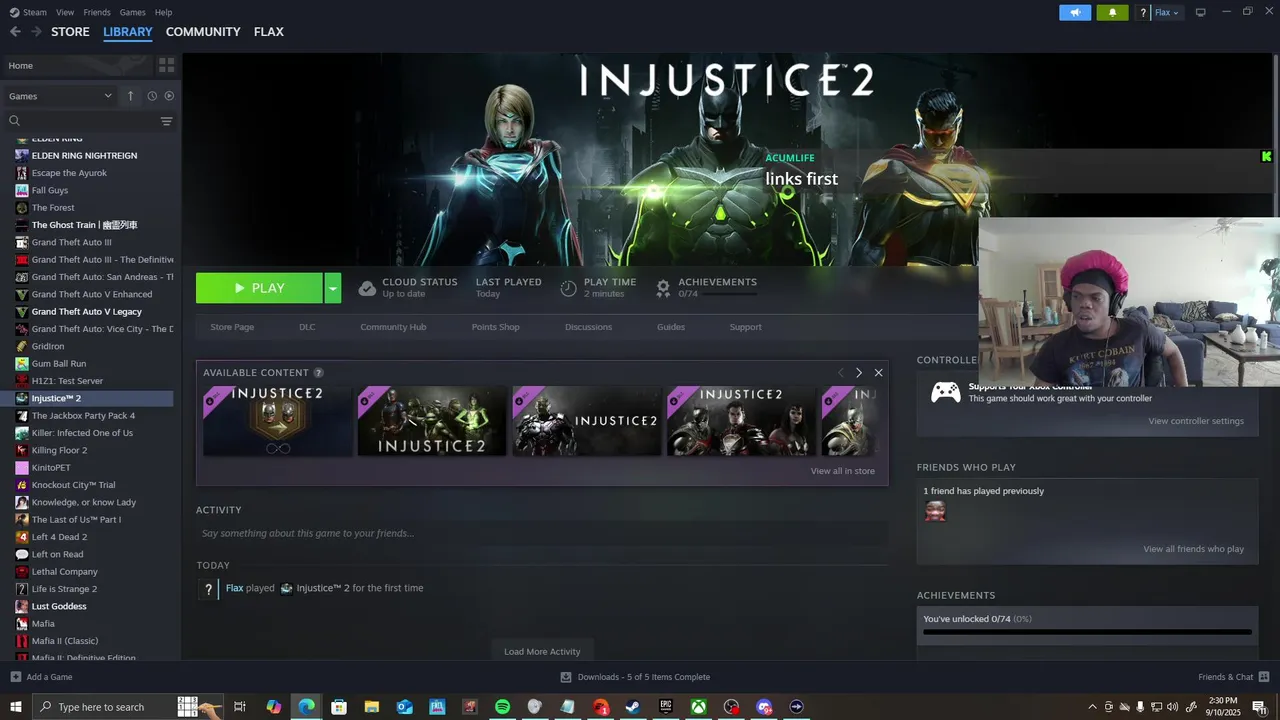This screenshot has height=720, width=1280.
Task: Select Killing Floor 2
Action: pyautogui.click(x=59, y=450)
